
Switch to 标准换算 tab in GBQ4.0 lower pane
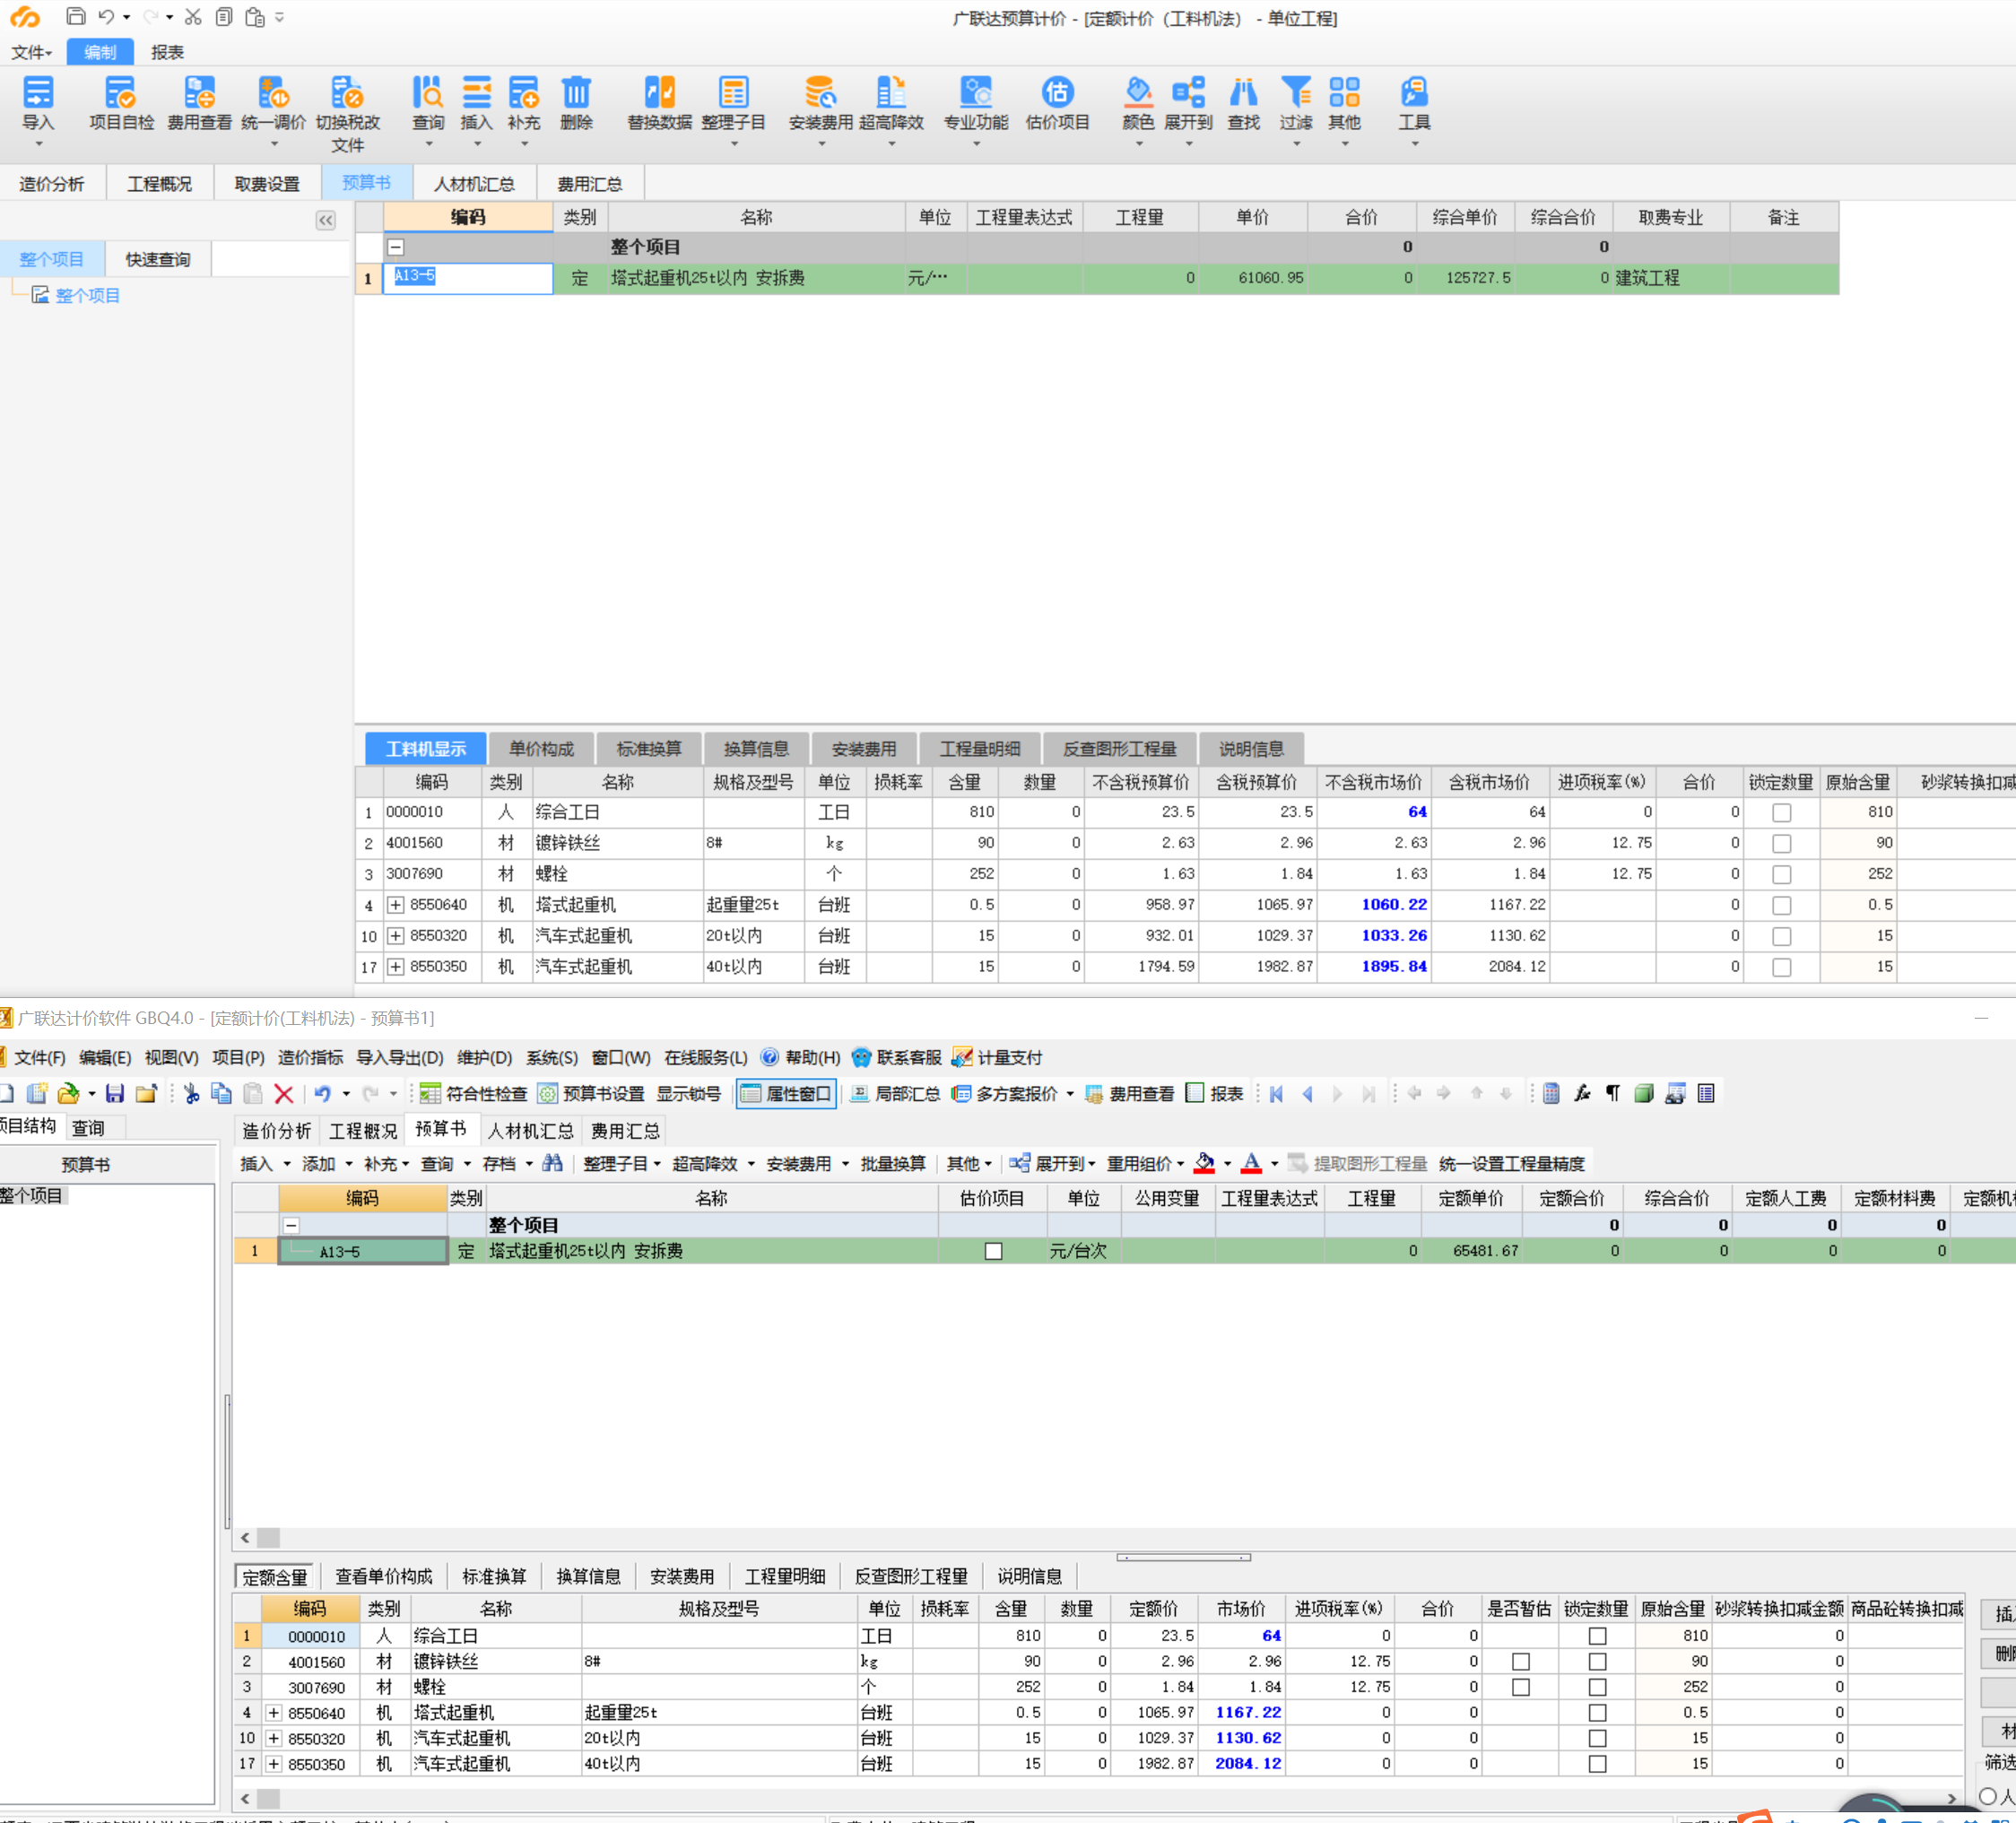(494, 1577)
